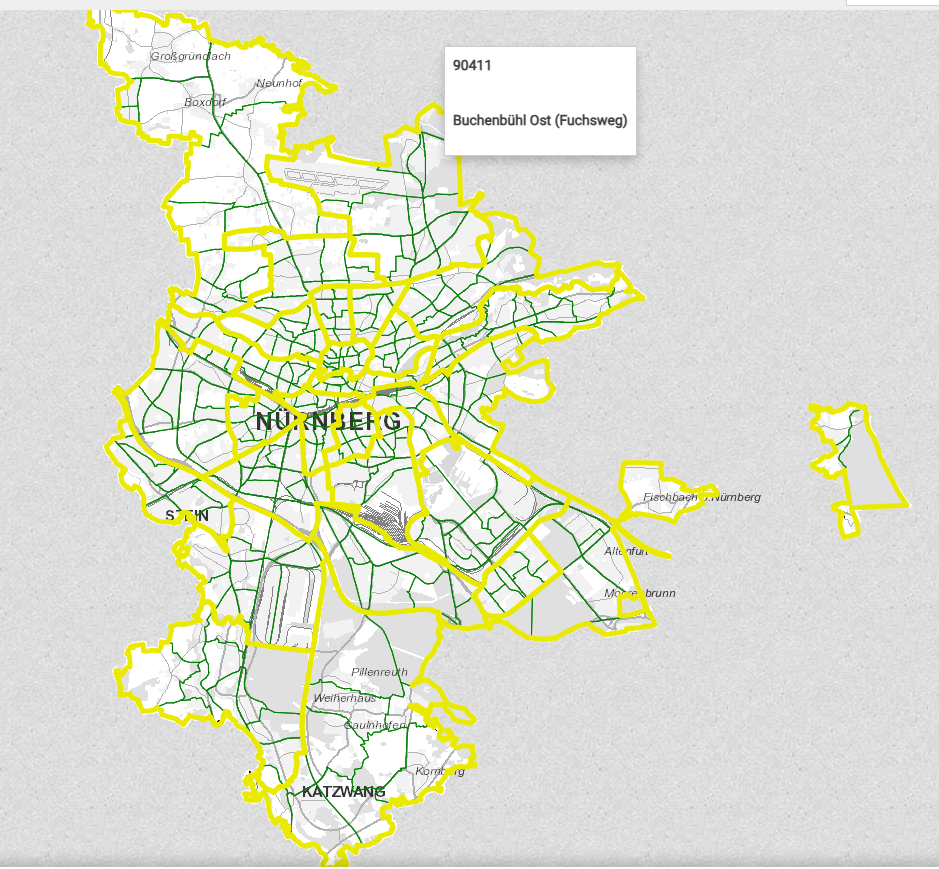The image size is (939, 869).
Task: Click the NÜRNBERG city label
Action: 329,421
